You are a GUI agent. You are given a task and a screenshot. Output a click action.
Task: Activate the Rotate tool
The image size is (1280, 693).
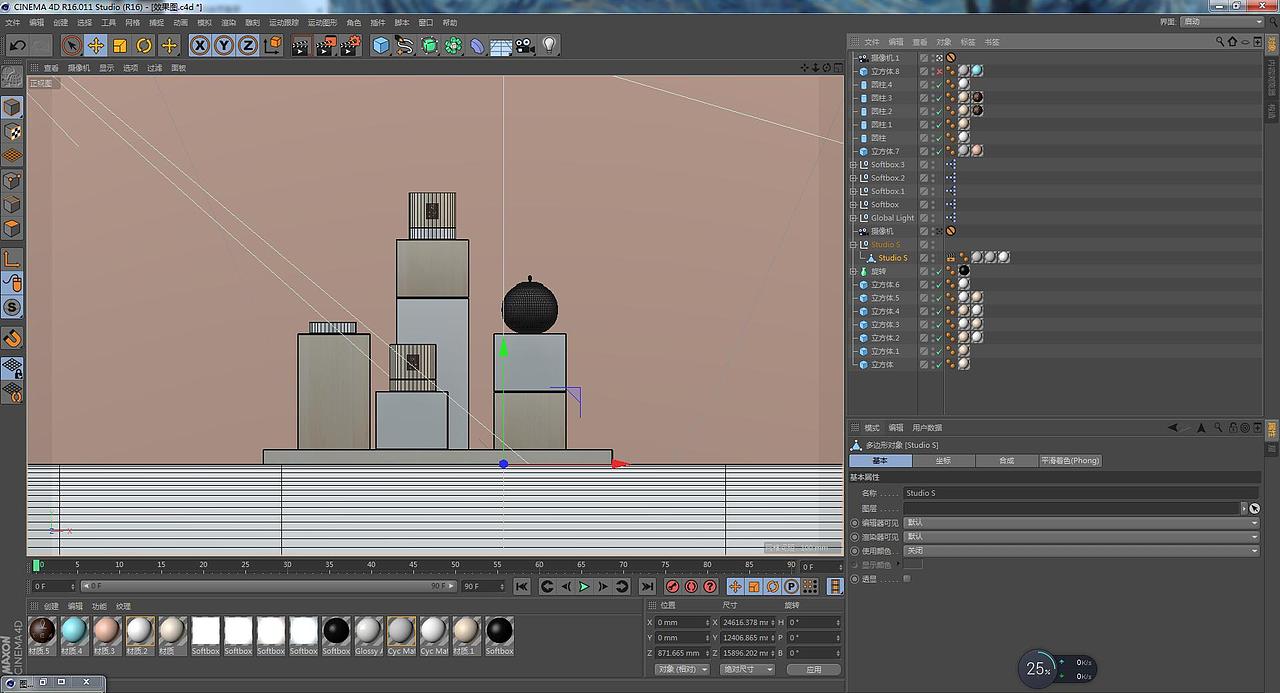(x=144, y=45)
